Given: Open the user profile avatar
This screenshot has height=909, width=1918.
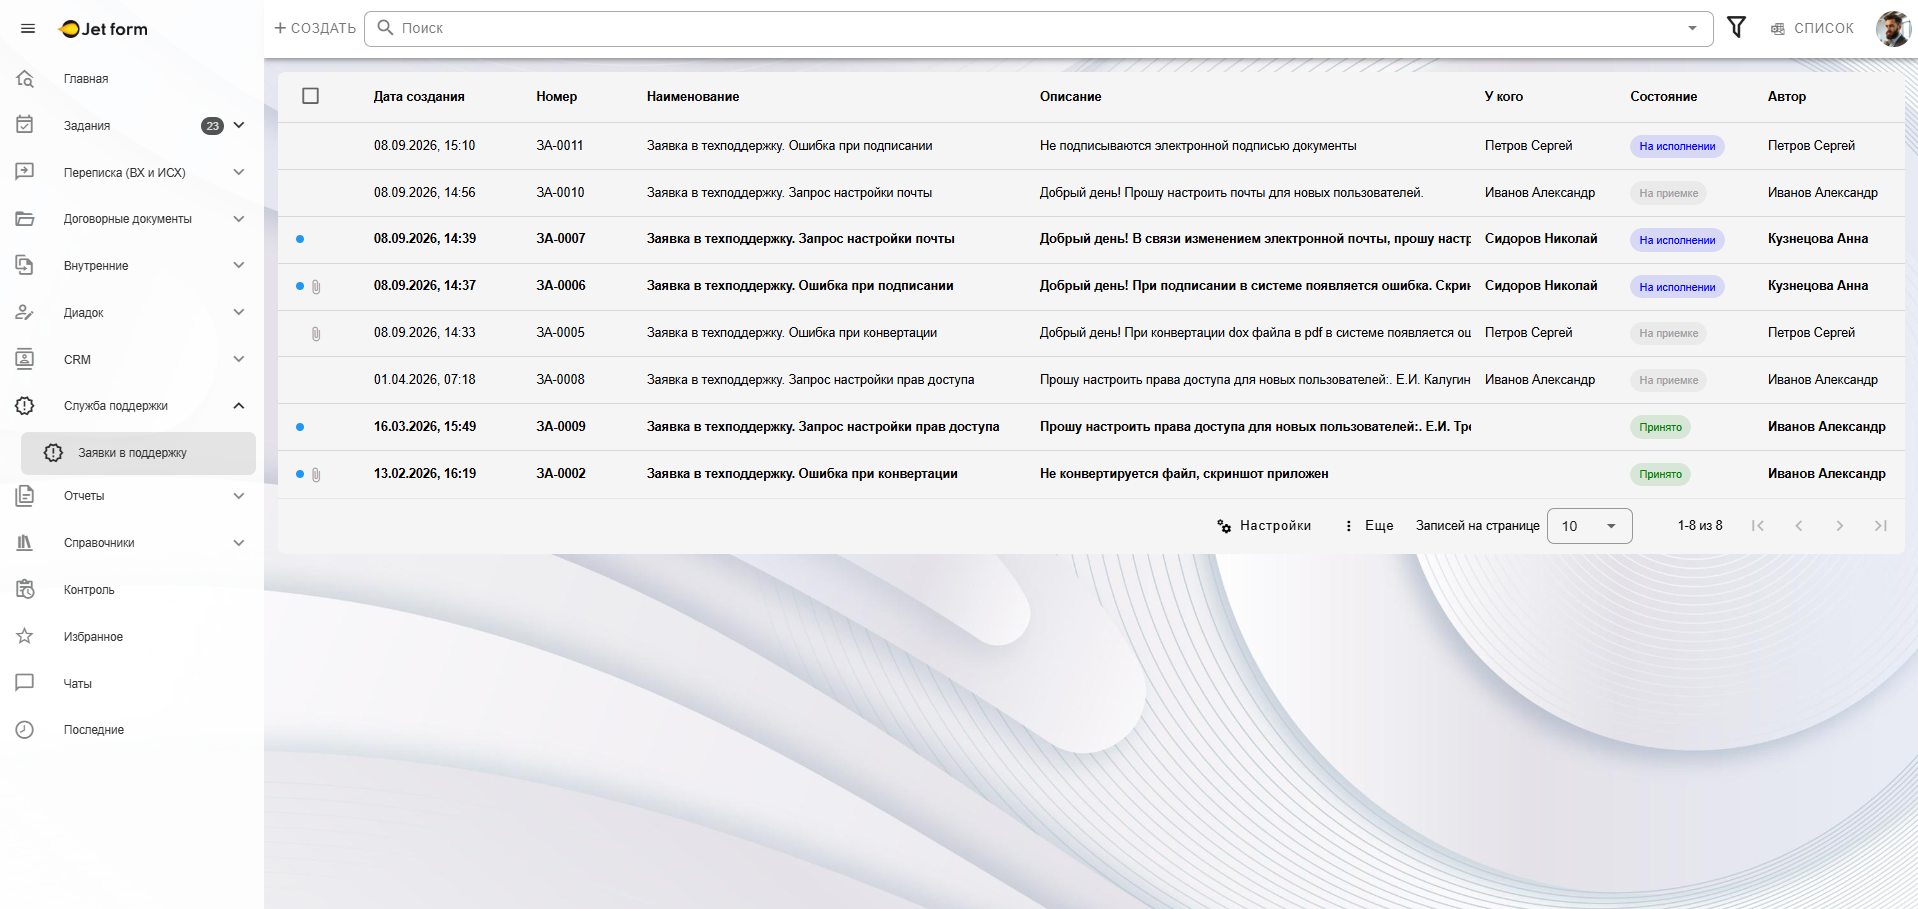Looking at the screenshot, I should click(1893, 29).
